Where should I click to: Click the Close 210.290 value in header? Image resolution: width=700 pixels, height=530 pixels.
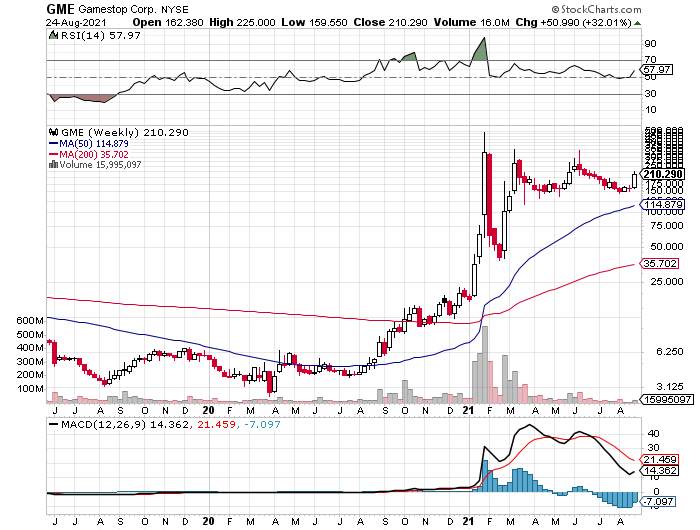tap(390, 22)
